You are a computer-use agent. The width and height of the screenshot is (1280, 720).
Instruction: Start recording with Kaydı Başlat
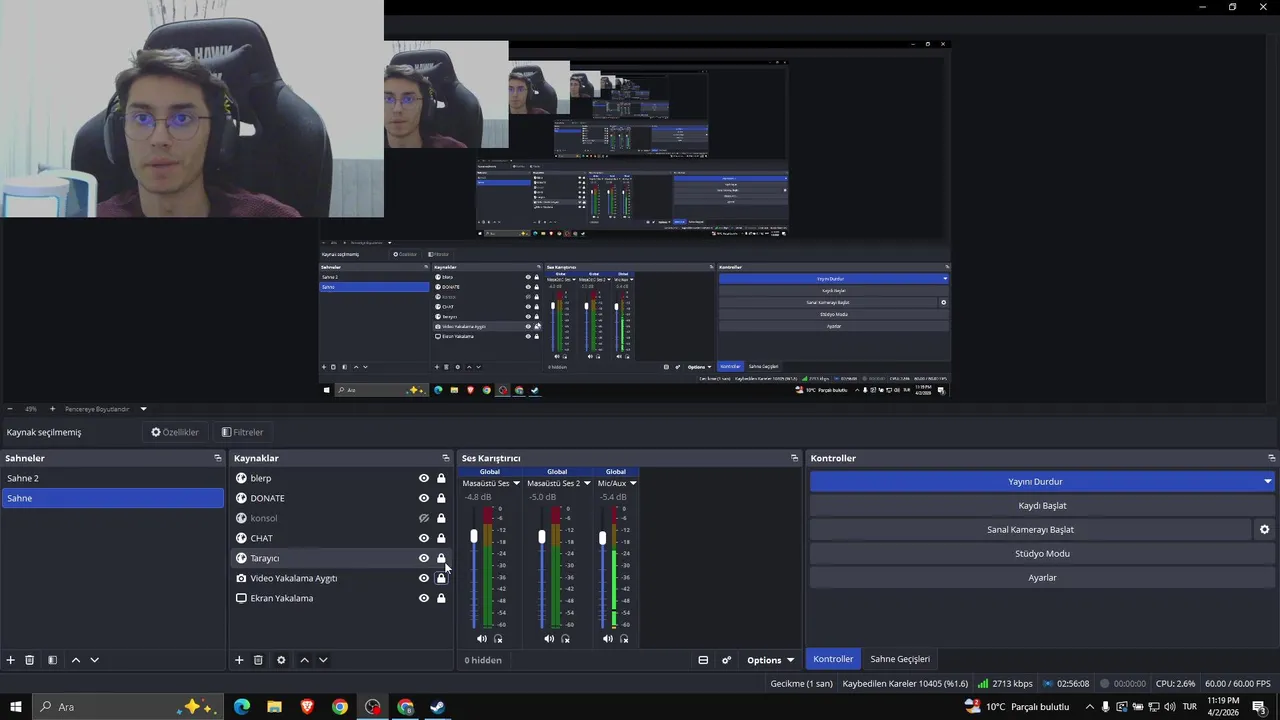(x=1042, y=506)
